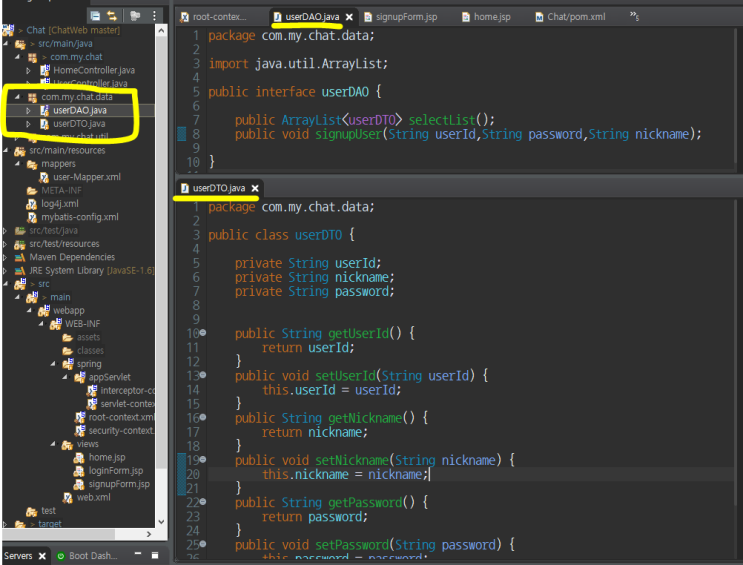Click the mybatis-config.xml file icon
Viewport: 743px width, 565px height.
tap(32, 217)
